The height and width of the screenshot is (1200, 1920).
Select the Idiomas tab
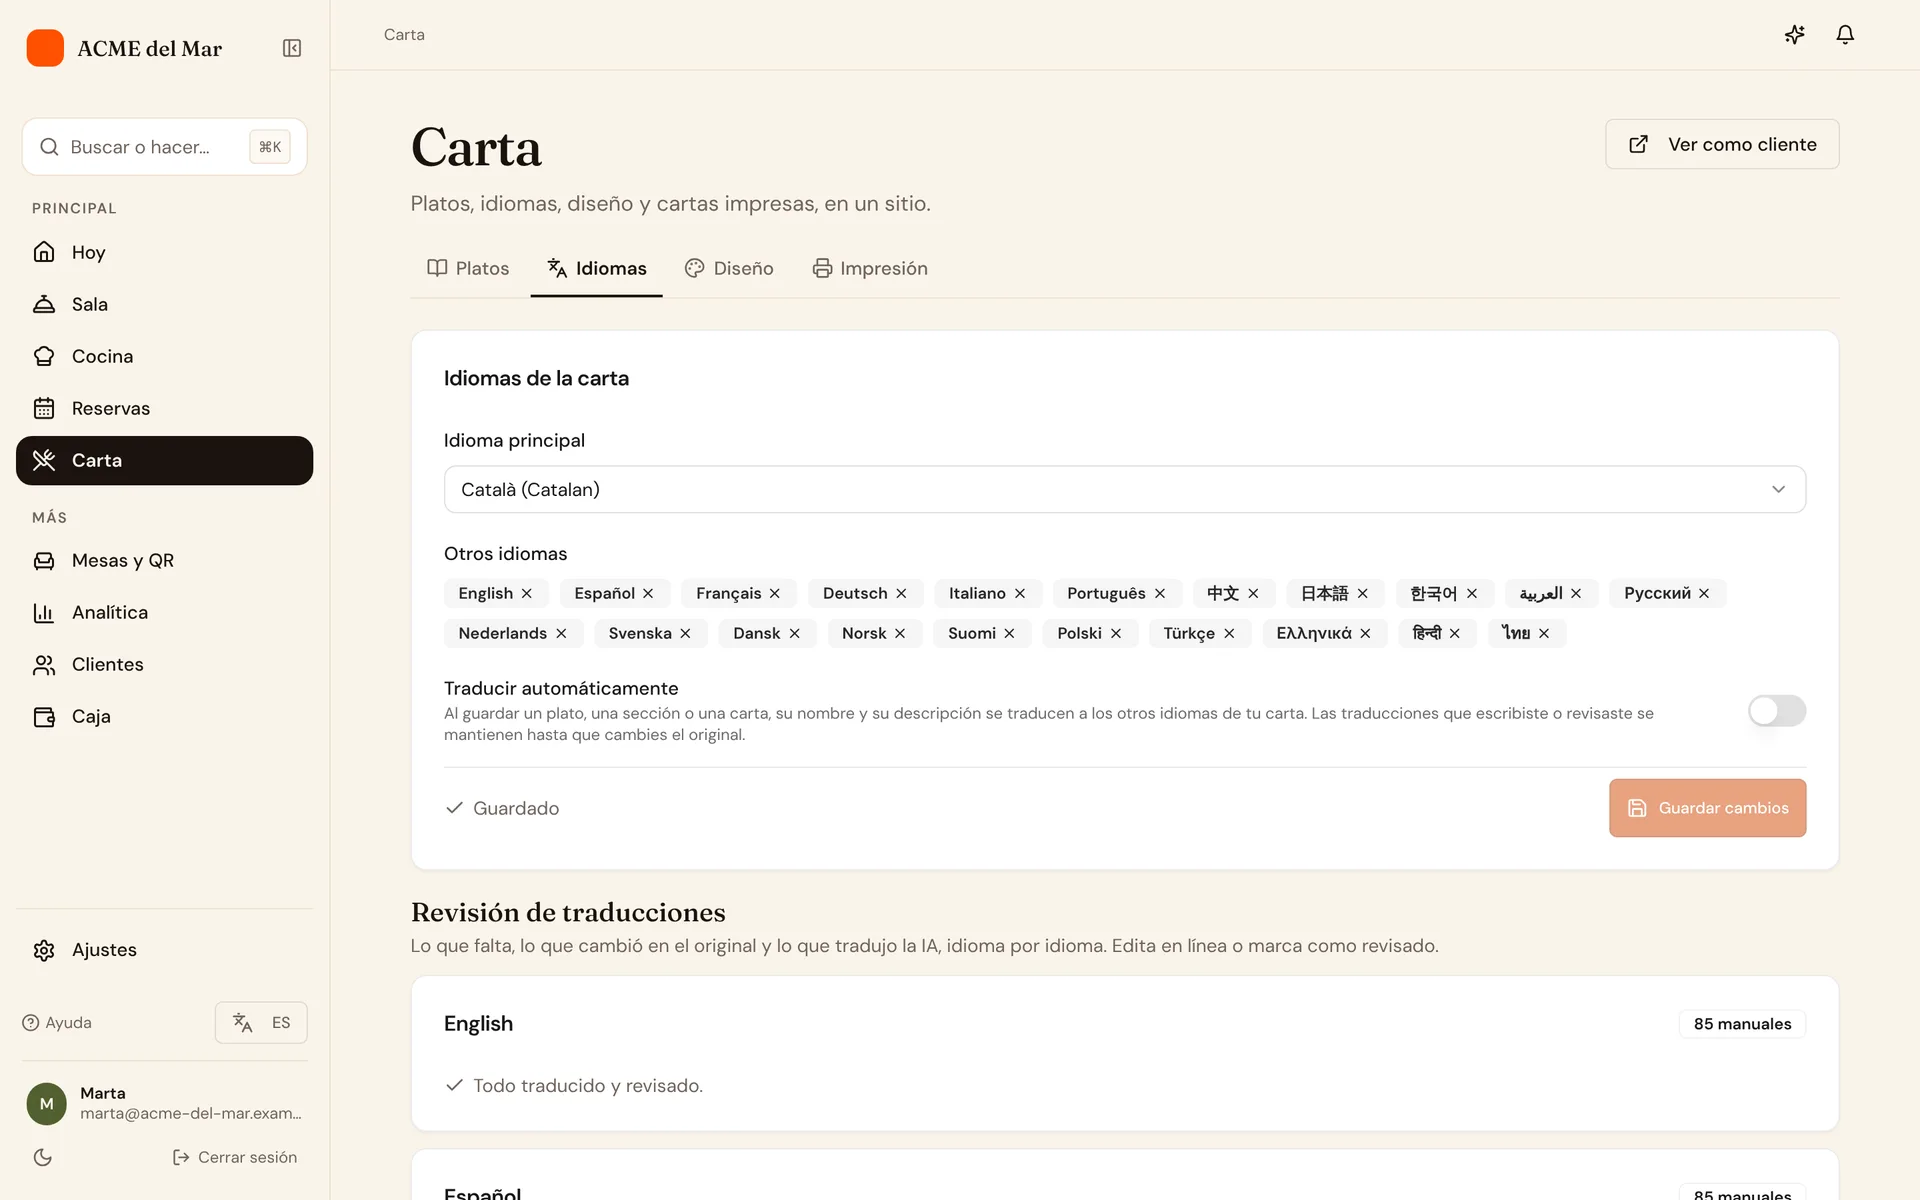(x=597, y=268)
